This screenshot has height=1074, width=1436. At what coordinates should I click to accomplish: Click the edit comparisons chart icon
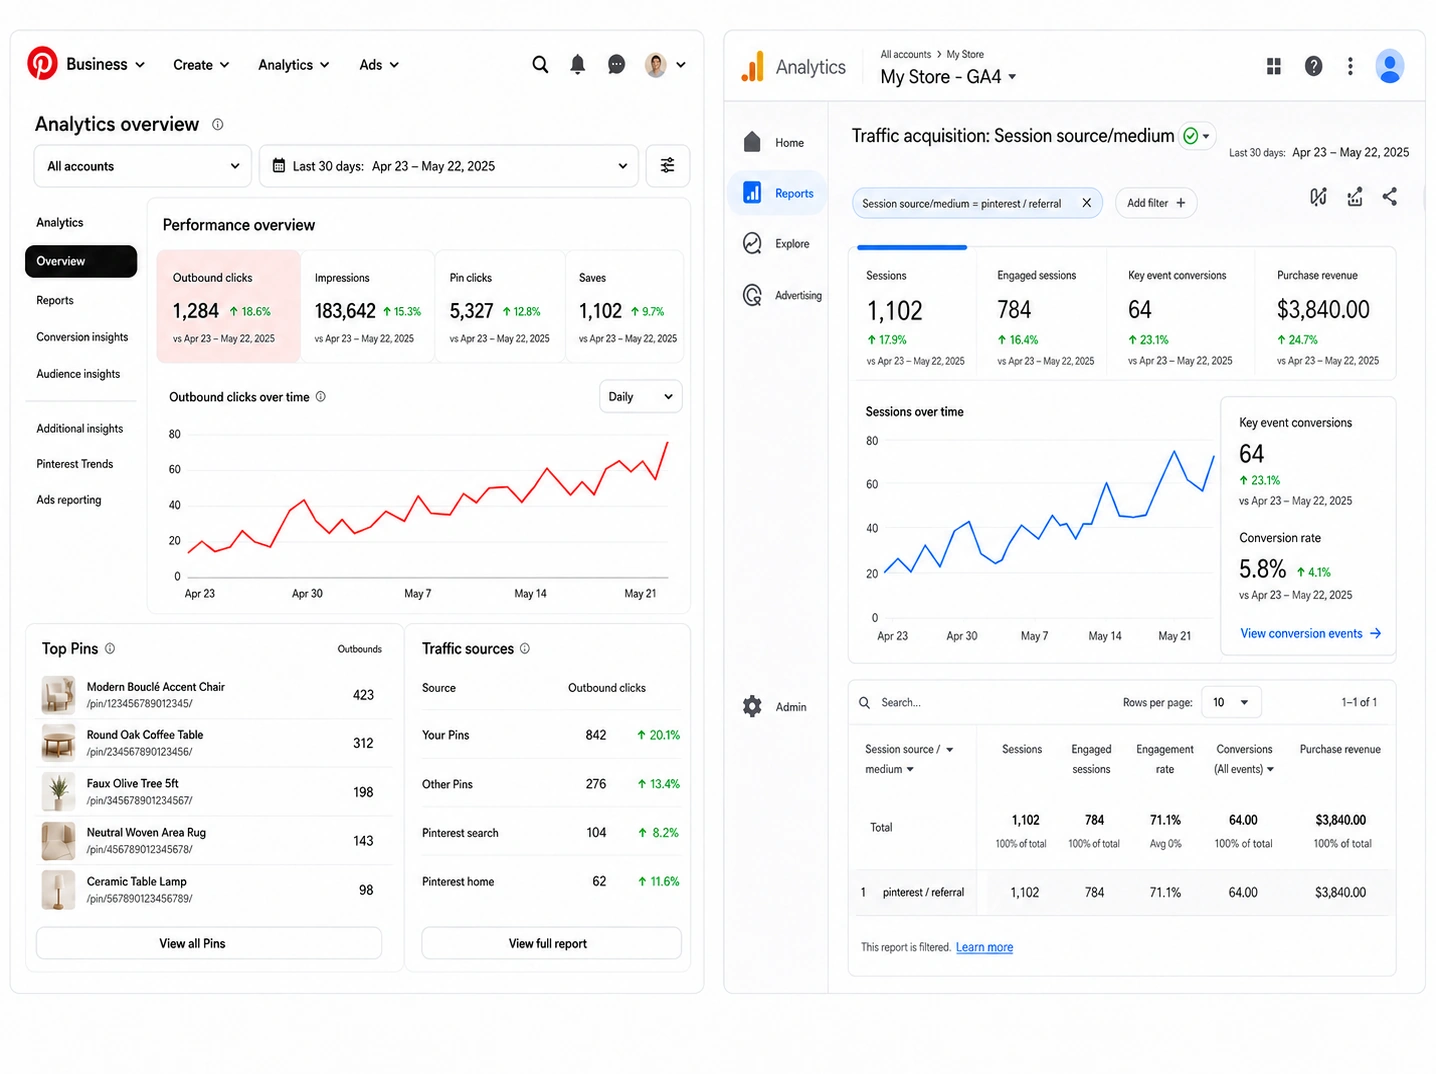pyautogui.click(x=1319, y=197)
